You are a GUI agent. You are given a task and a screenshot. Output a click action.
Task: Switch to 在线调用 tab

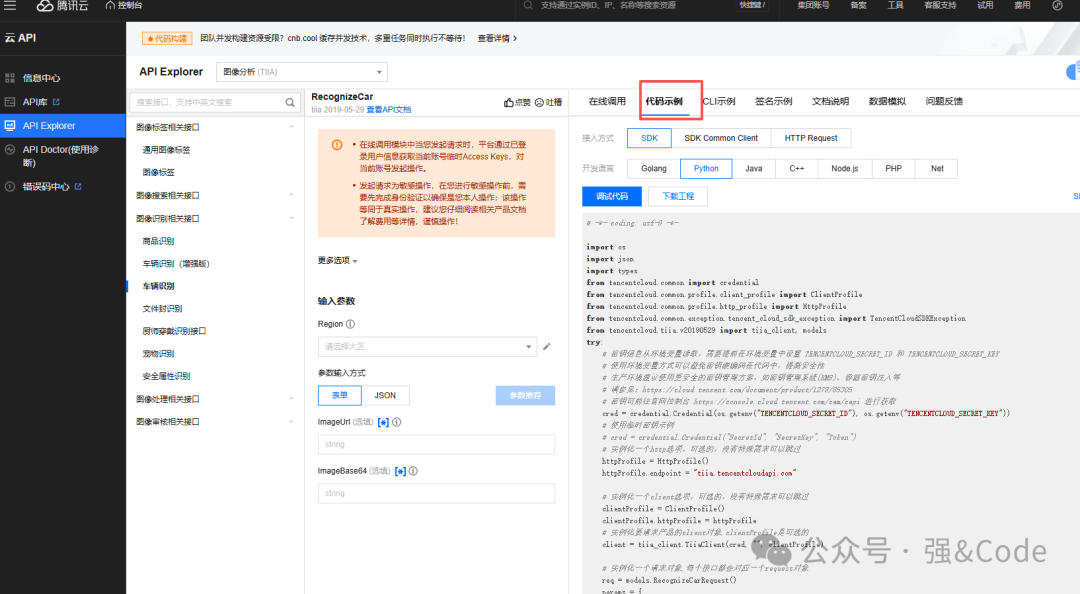[607, 101]
